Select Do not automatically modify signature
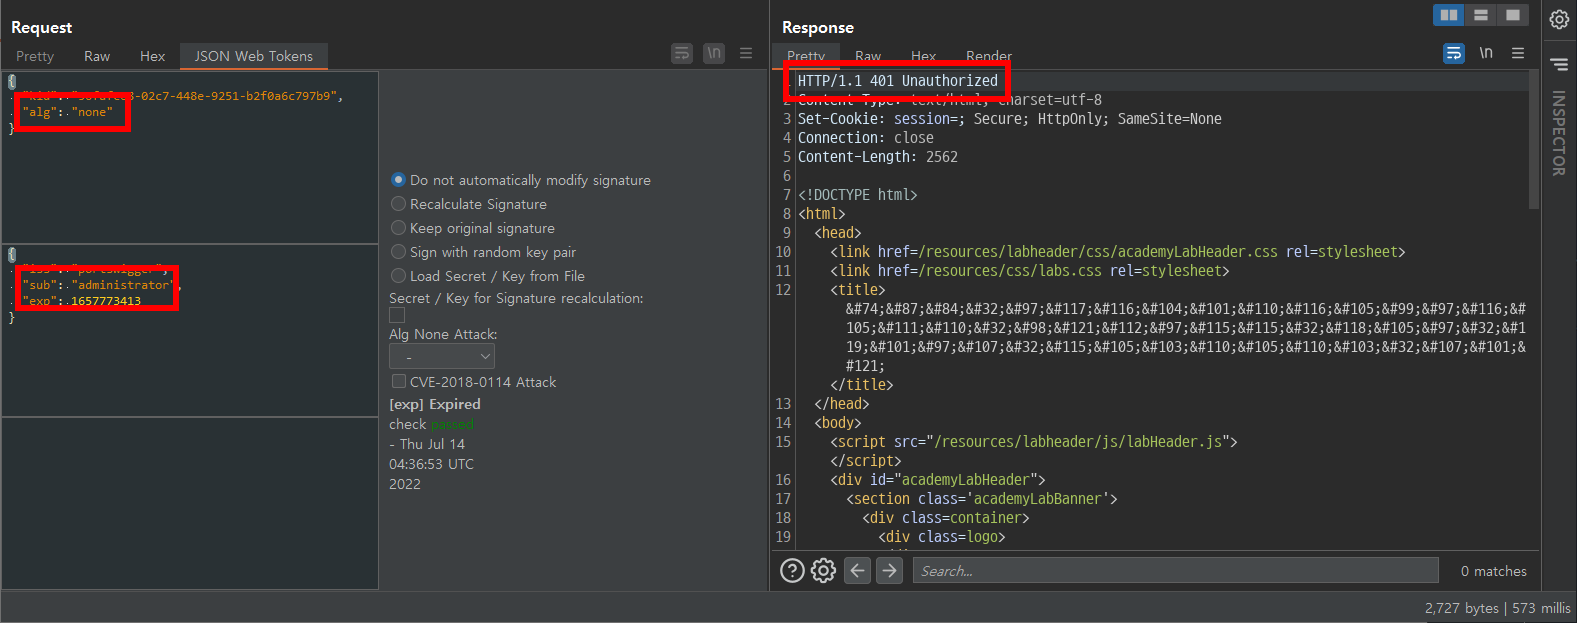 (x=520, y=180)
